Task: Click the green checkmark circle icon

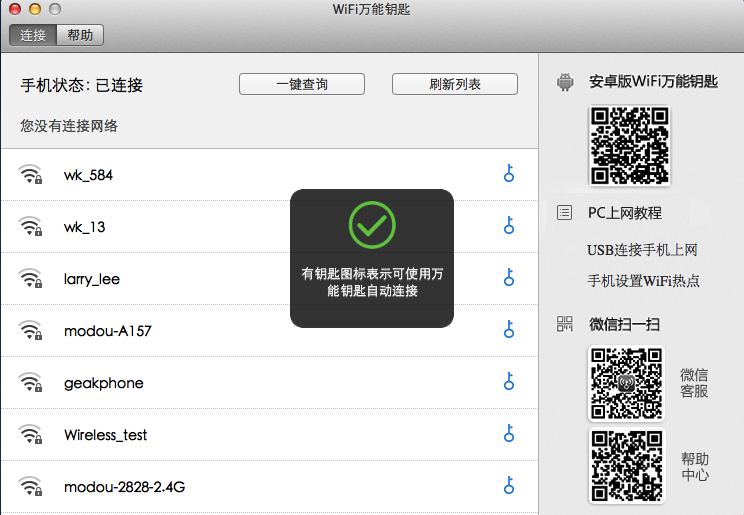Action: (372, 225)
